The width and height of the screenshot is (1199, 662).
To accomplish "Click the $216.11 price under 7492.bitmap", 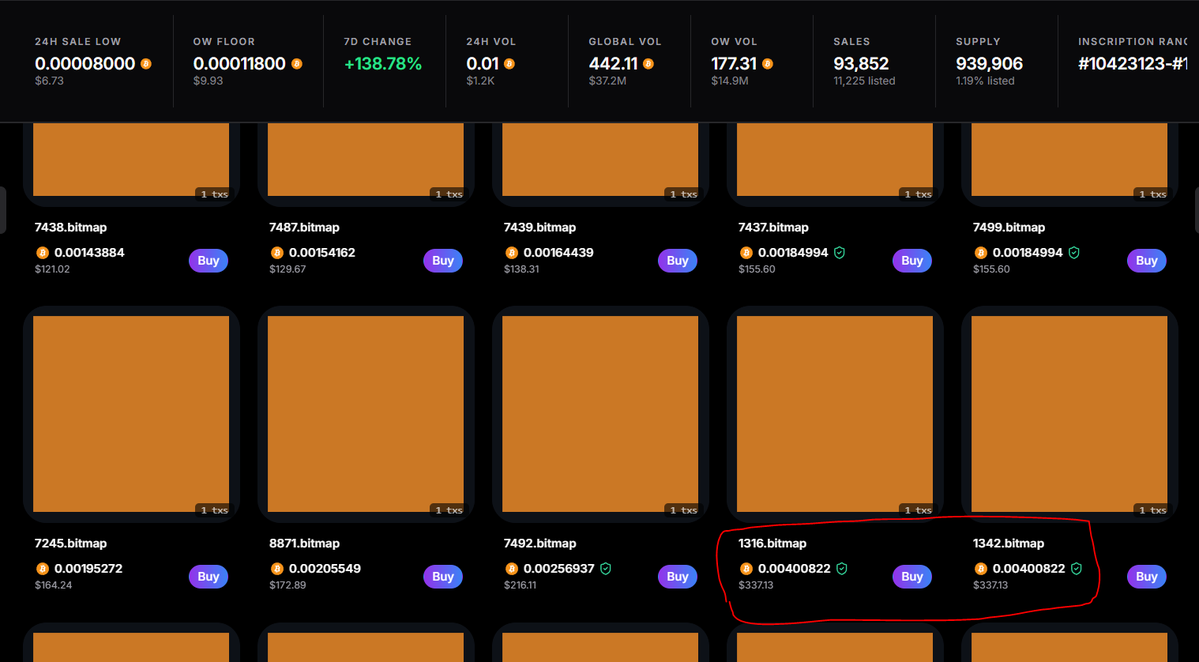I will pos(520,586).
